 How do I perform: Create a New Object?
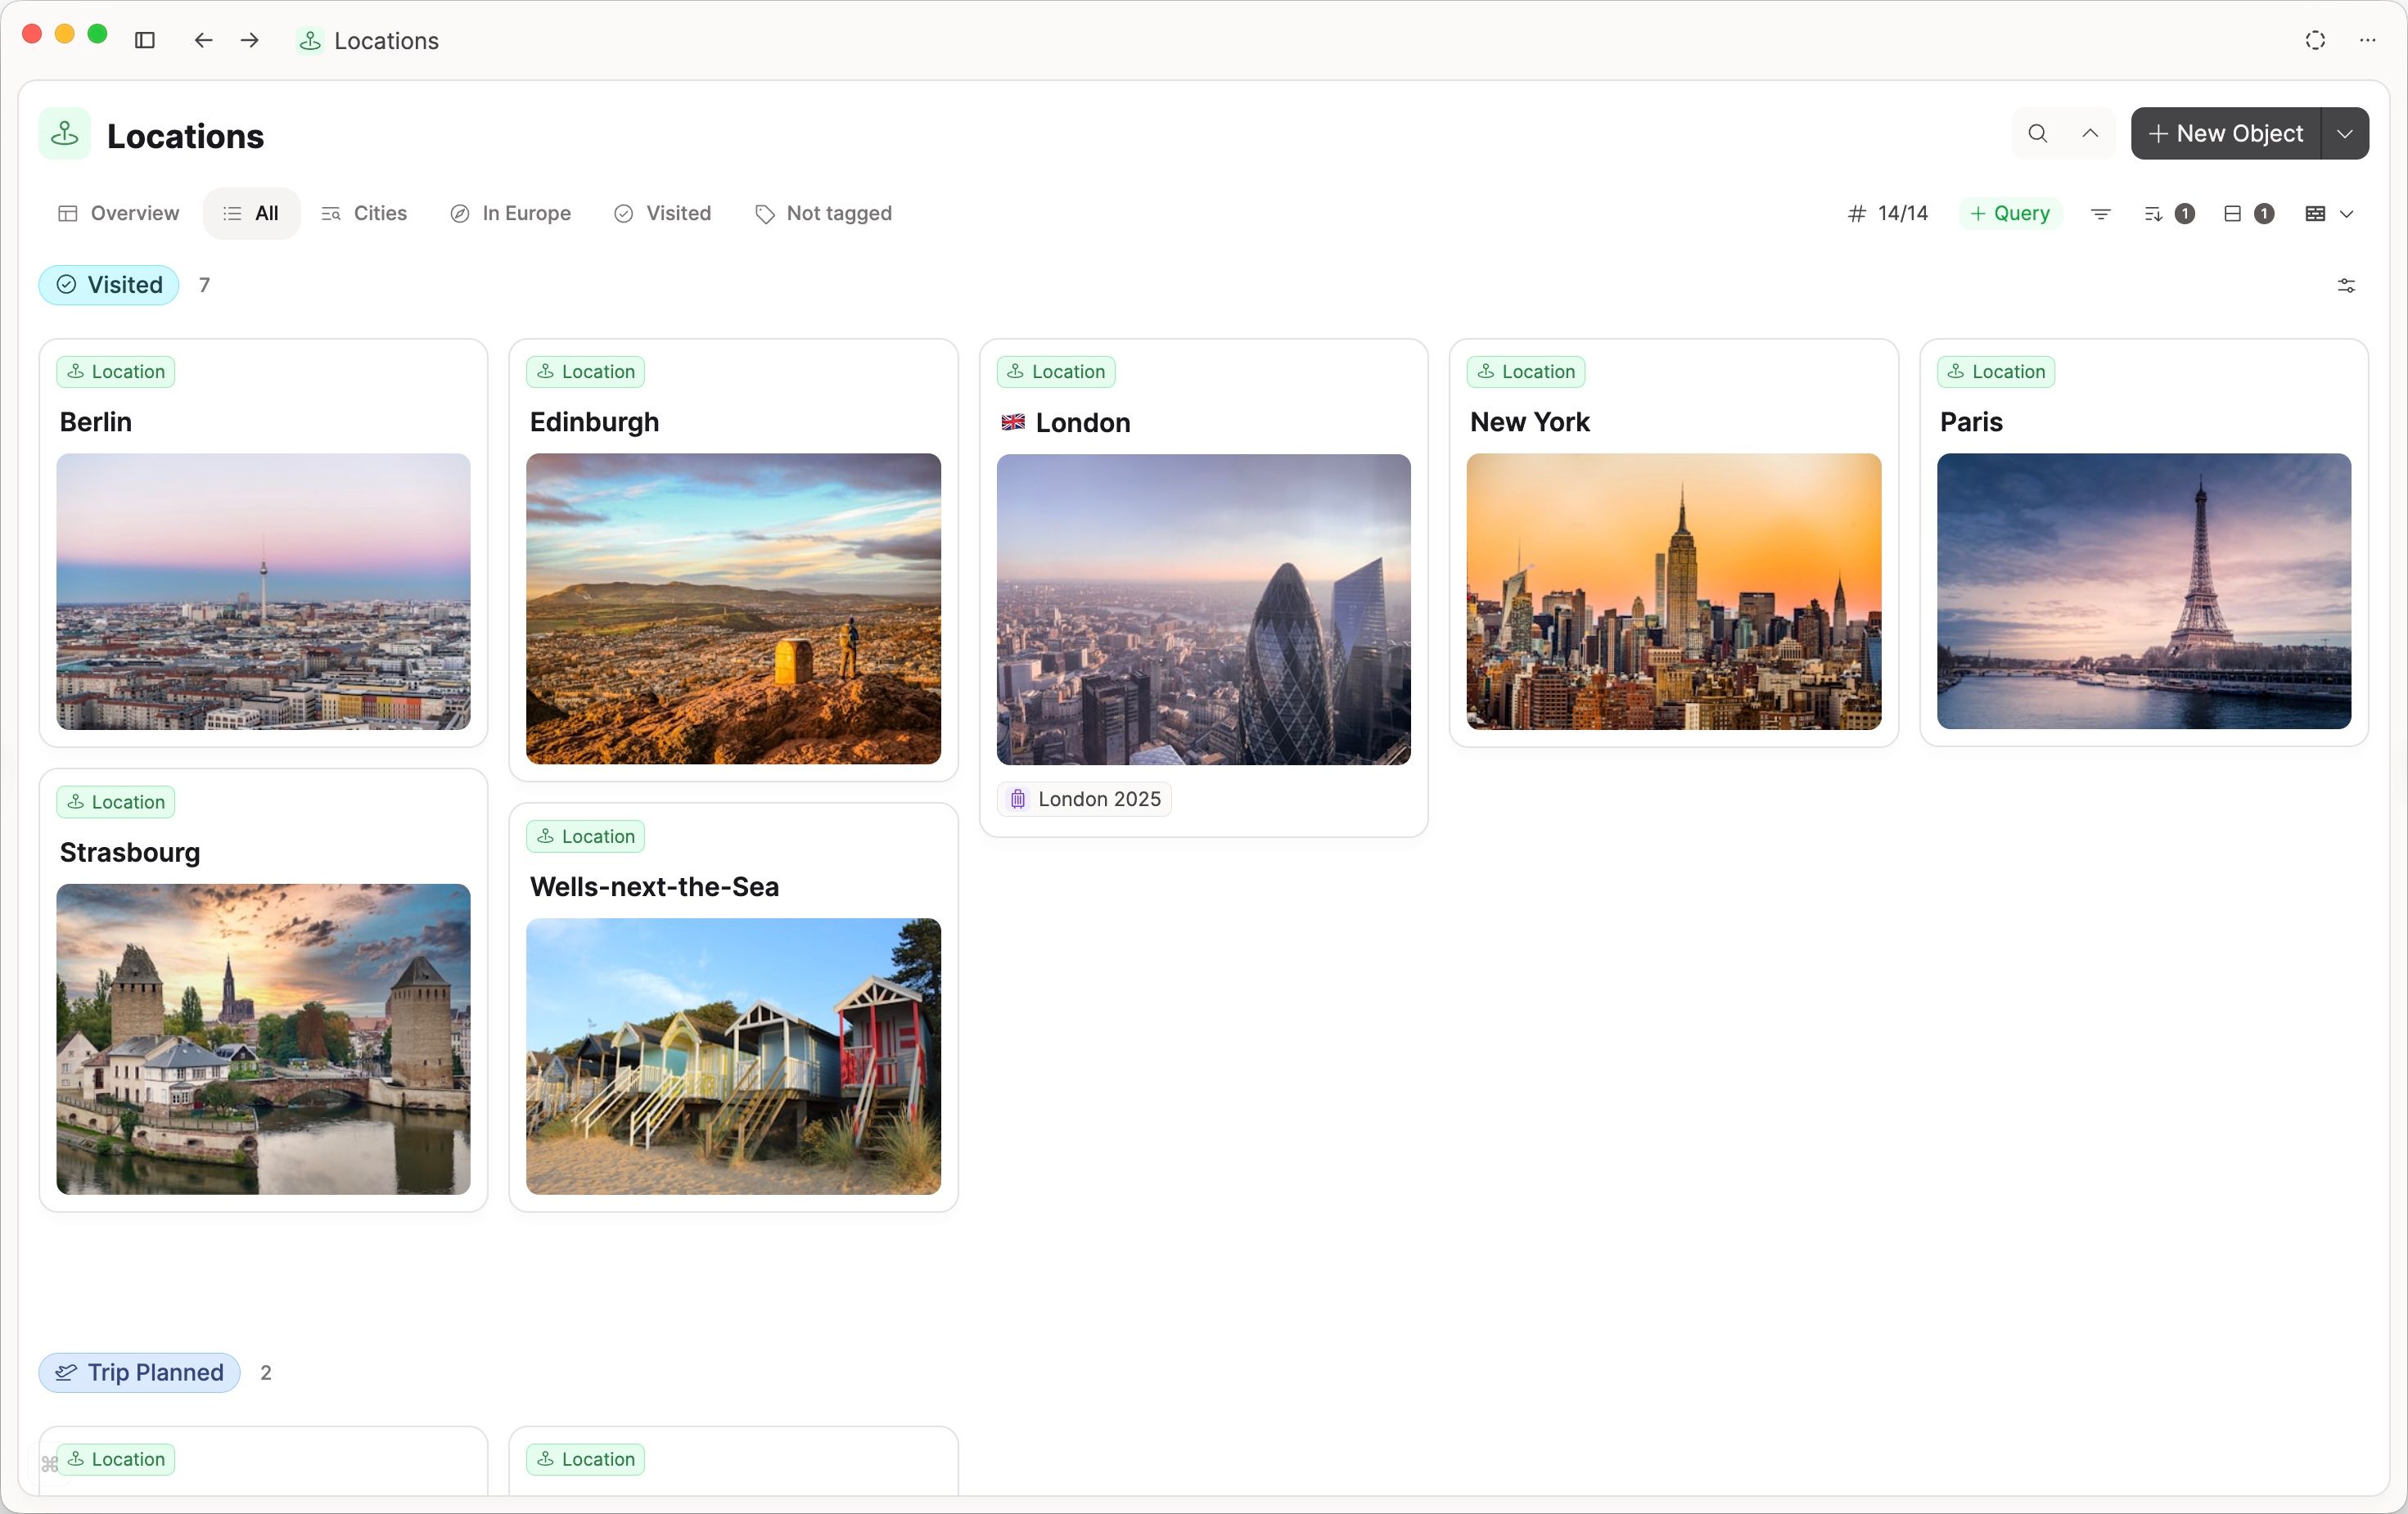pyautogui.click(x=2228, y=133)
